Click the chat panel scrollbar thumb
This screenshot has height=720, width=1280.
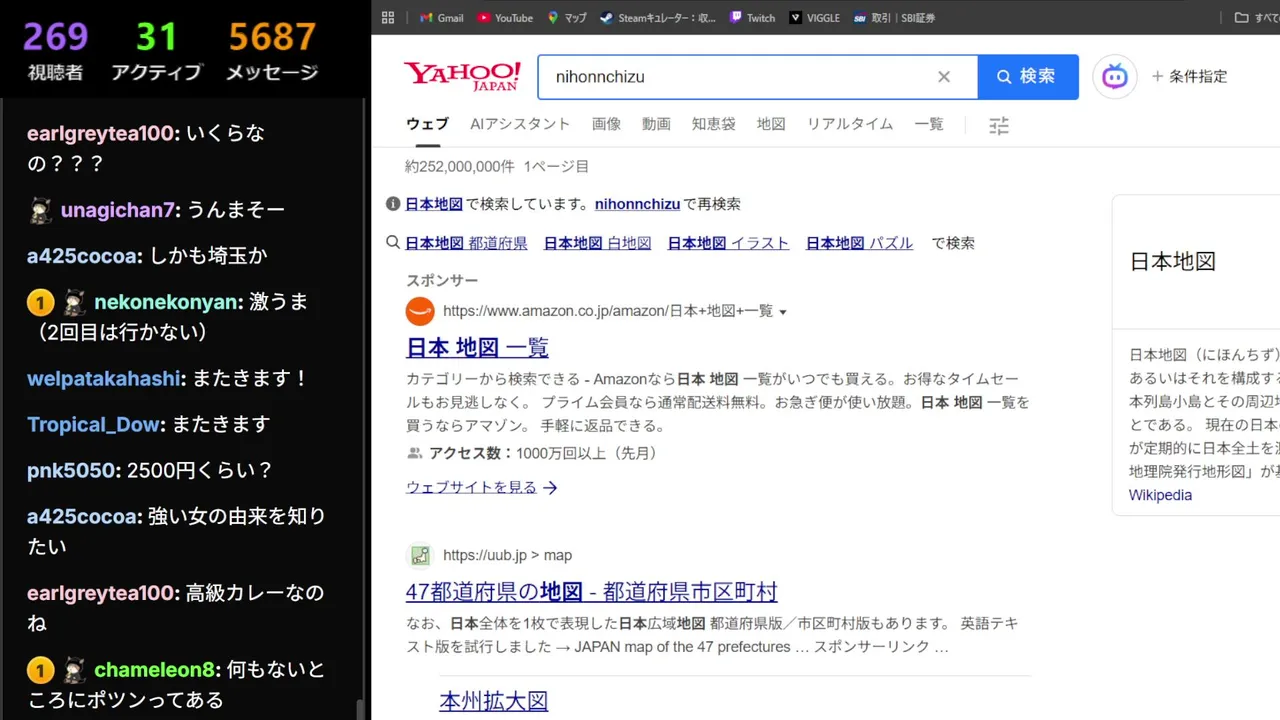361,709
